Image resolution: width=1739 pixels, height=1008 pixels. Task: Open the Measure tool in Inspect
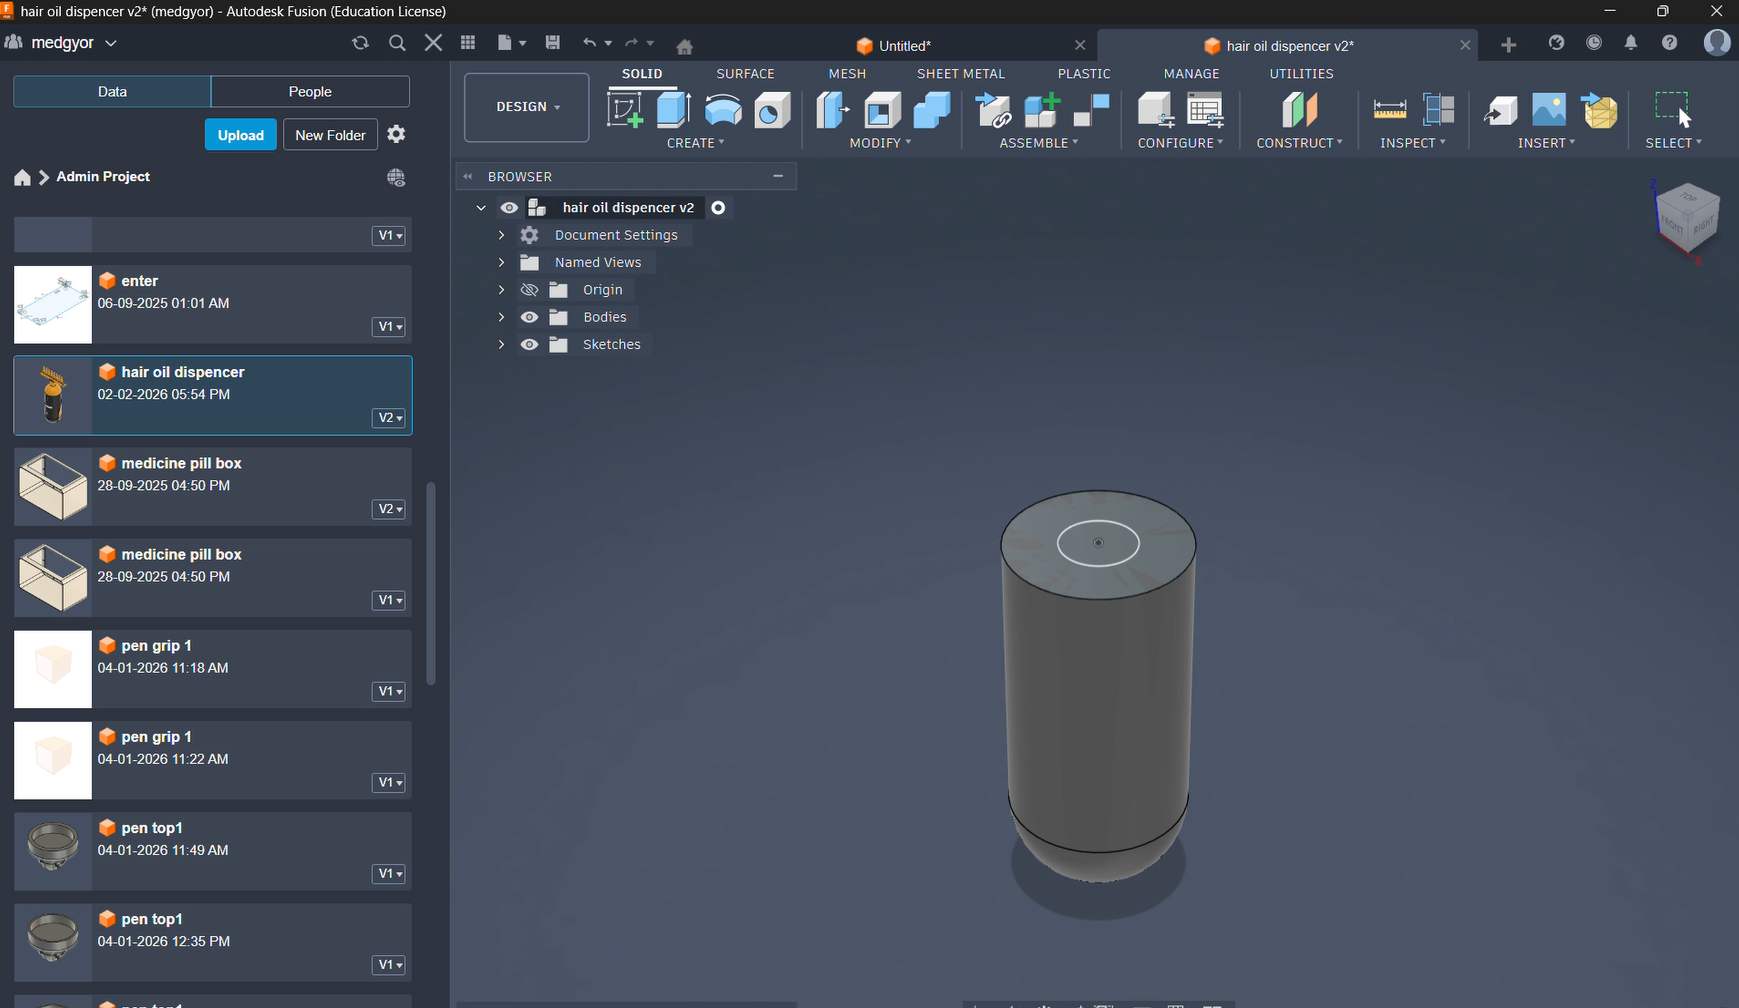click(1389, 110)
